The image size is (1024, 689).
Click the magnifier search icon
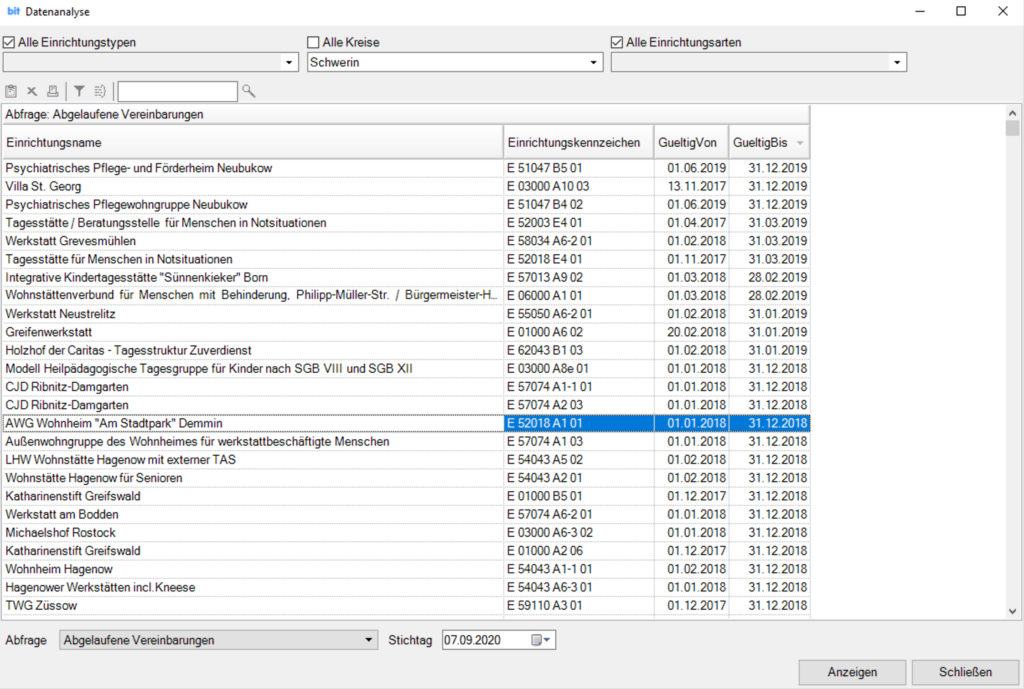point(249,91)
